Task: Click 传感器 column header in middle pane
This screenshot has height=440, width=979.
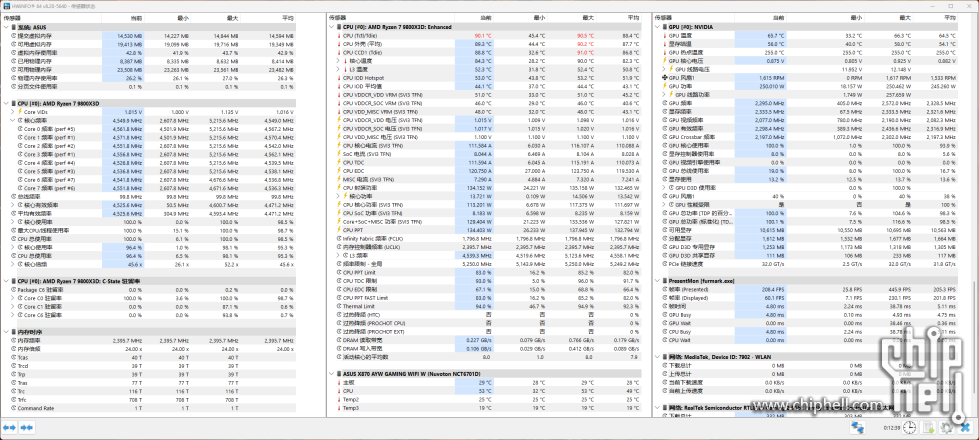Action: click(338, 19)
